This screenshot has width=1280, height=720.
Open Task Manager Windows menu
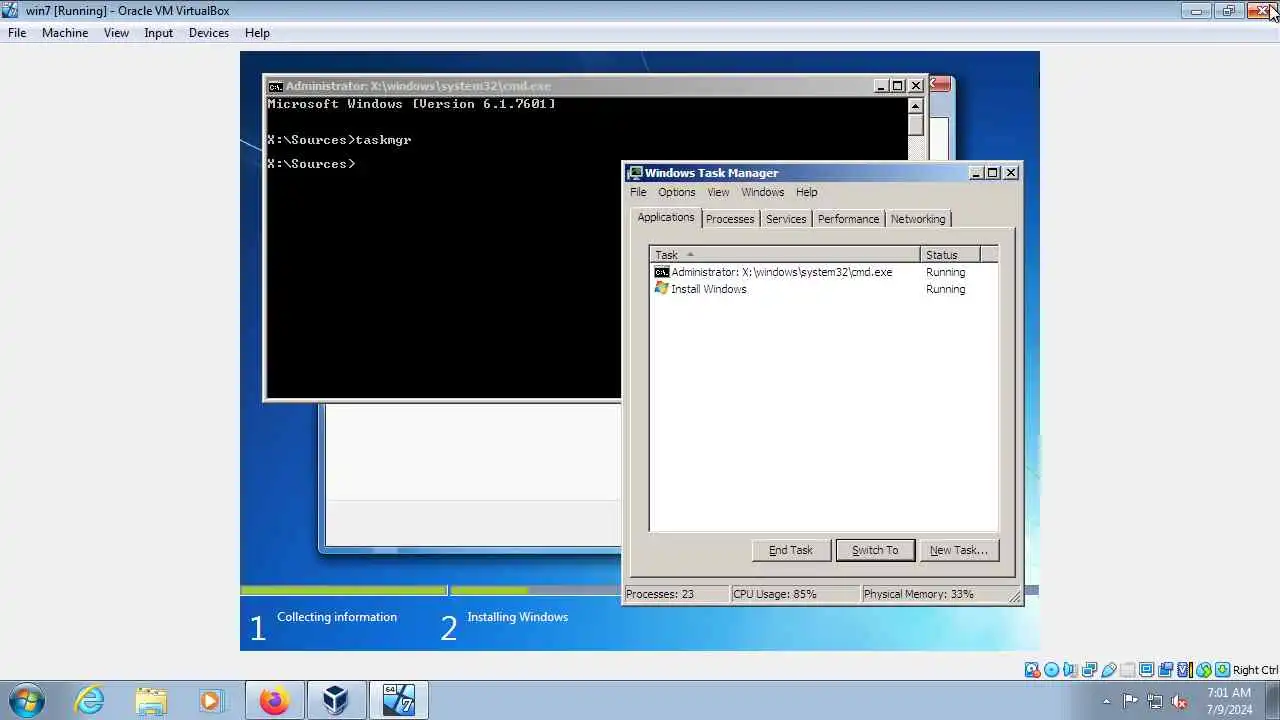762,192
